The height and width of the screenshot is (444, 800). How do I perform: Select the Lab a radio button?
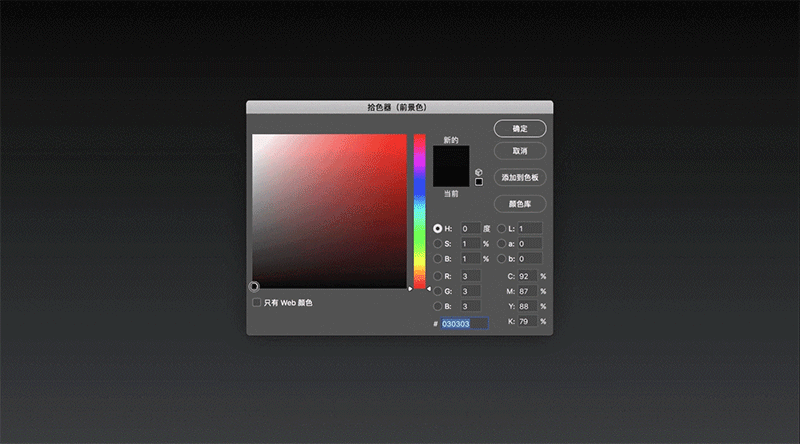click(502, 244)
